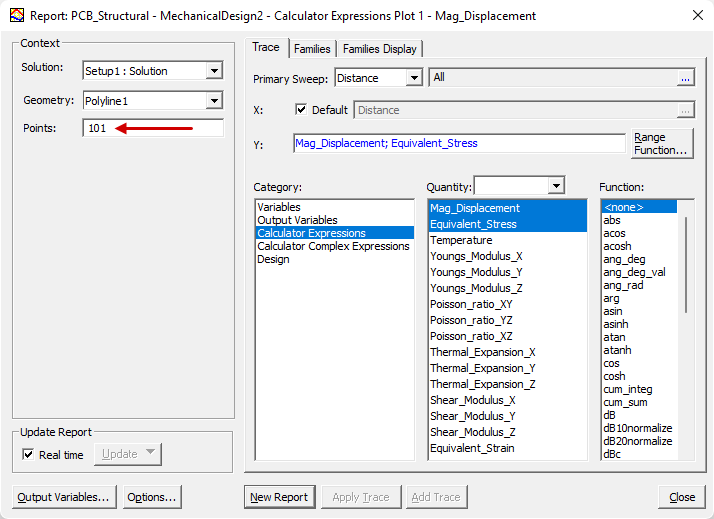Click the New Report button
The height and width of the screenshot is (519, 714).
279,497
